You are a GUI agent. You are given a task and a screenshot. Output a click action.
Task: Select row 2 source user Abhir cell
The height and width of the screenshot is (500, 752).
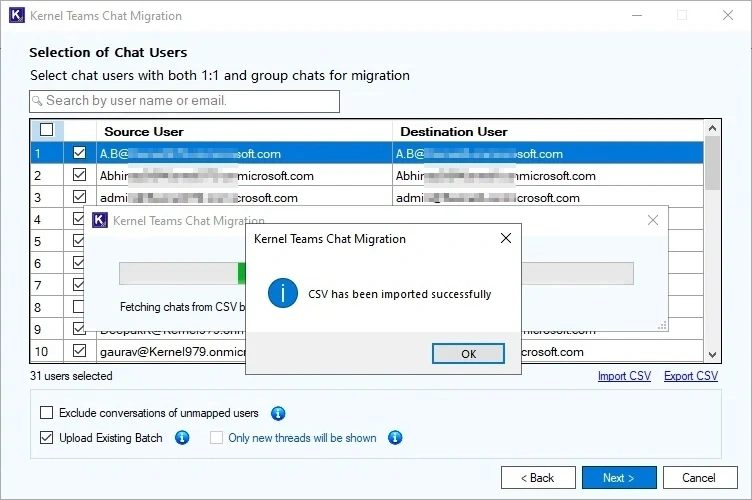tap(245, 175)
